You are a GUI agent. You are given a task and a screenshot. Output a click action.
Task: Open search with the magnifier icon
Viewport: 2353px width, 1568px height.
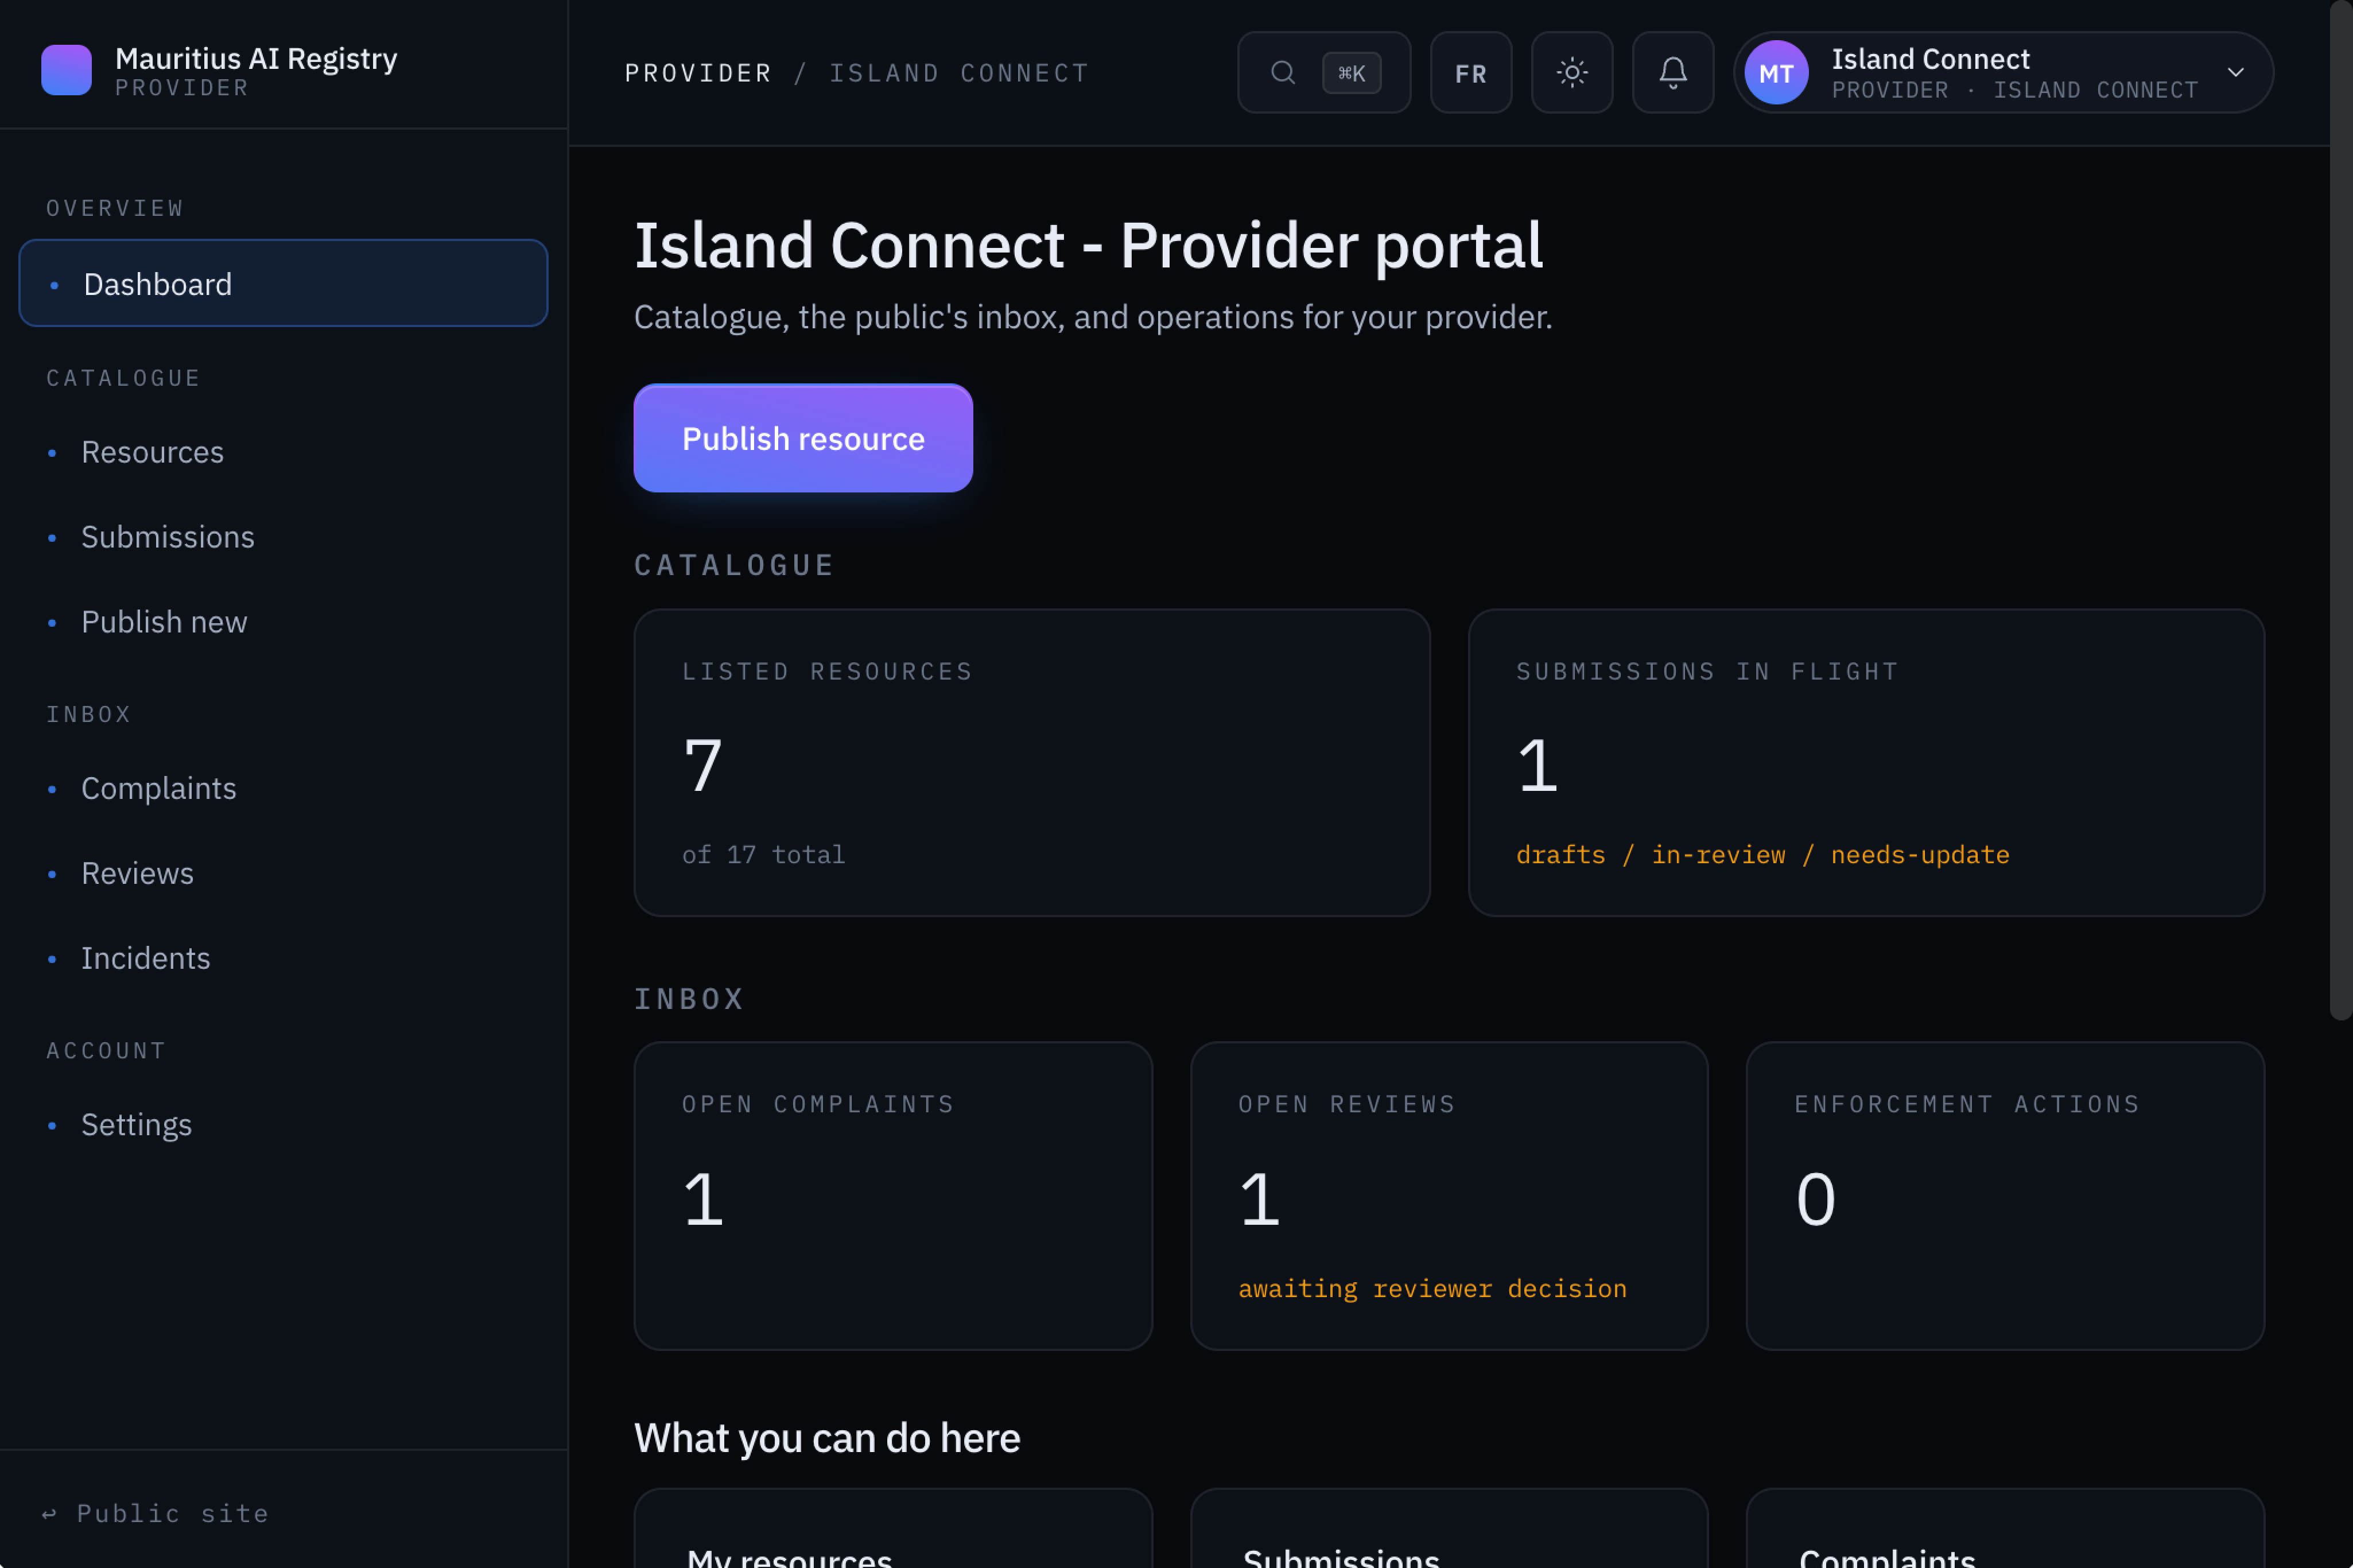[x=1282, y=72]
